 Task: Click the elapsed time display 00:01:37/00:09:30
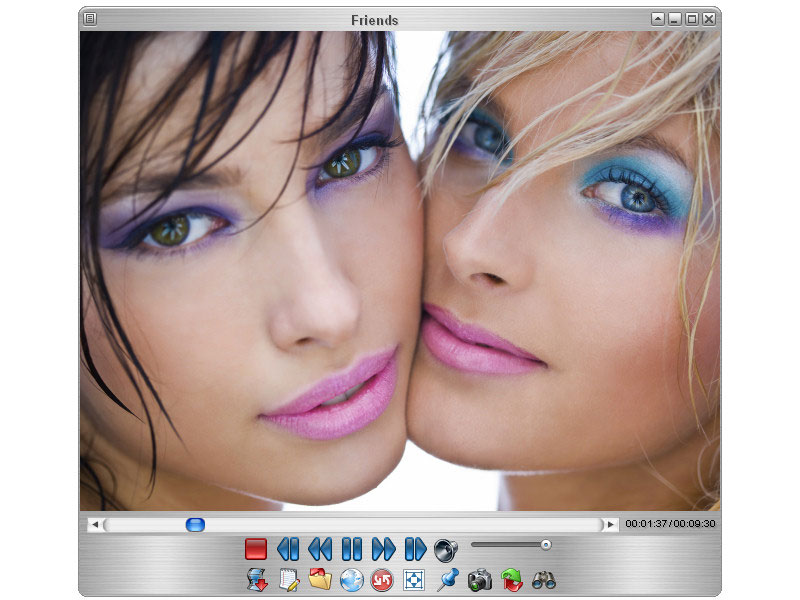670,524
